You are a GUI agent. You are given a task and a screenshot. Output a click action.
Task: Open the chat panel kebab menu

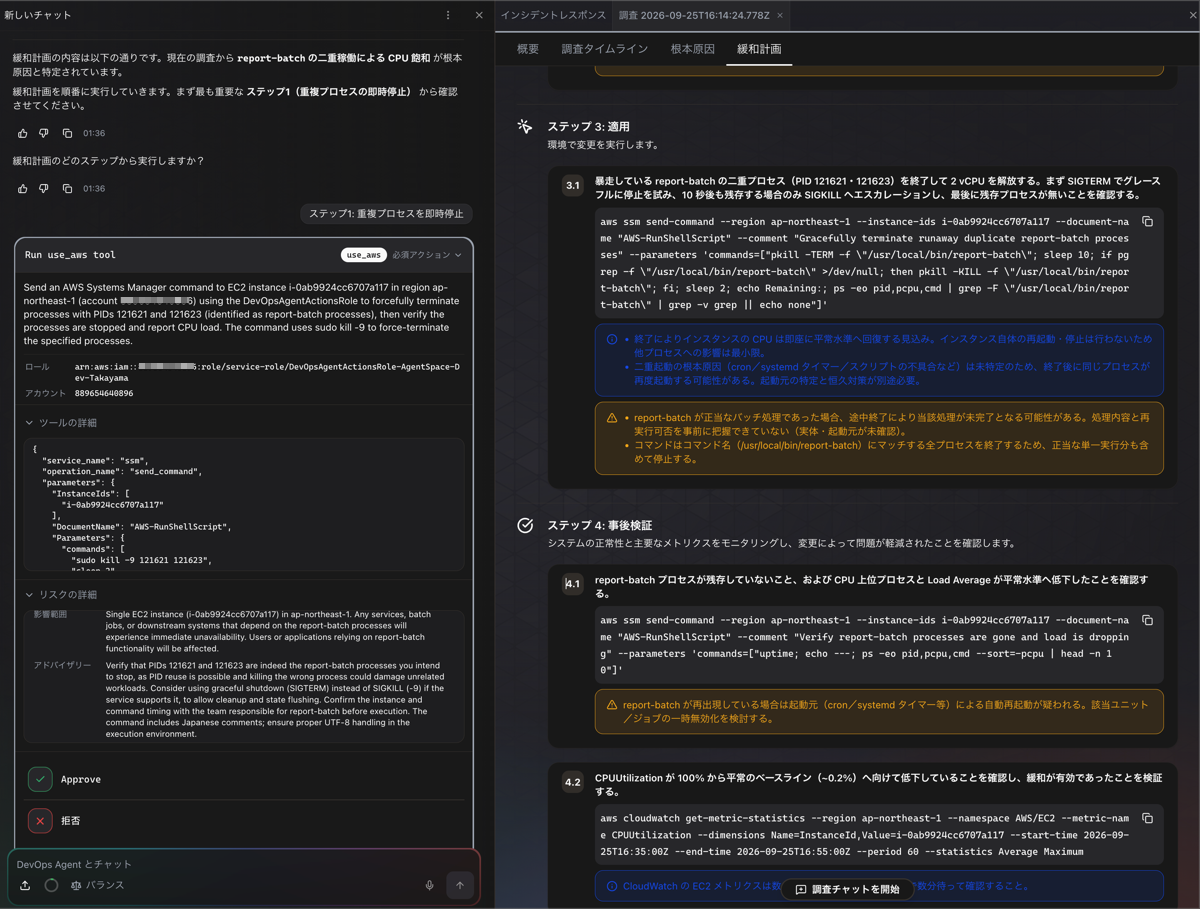pyautogui.click(x=448, y=15)
